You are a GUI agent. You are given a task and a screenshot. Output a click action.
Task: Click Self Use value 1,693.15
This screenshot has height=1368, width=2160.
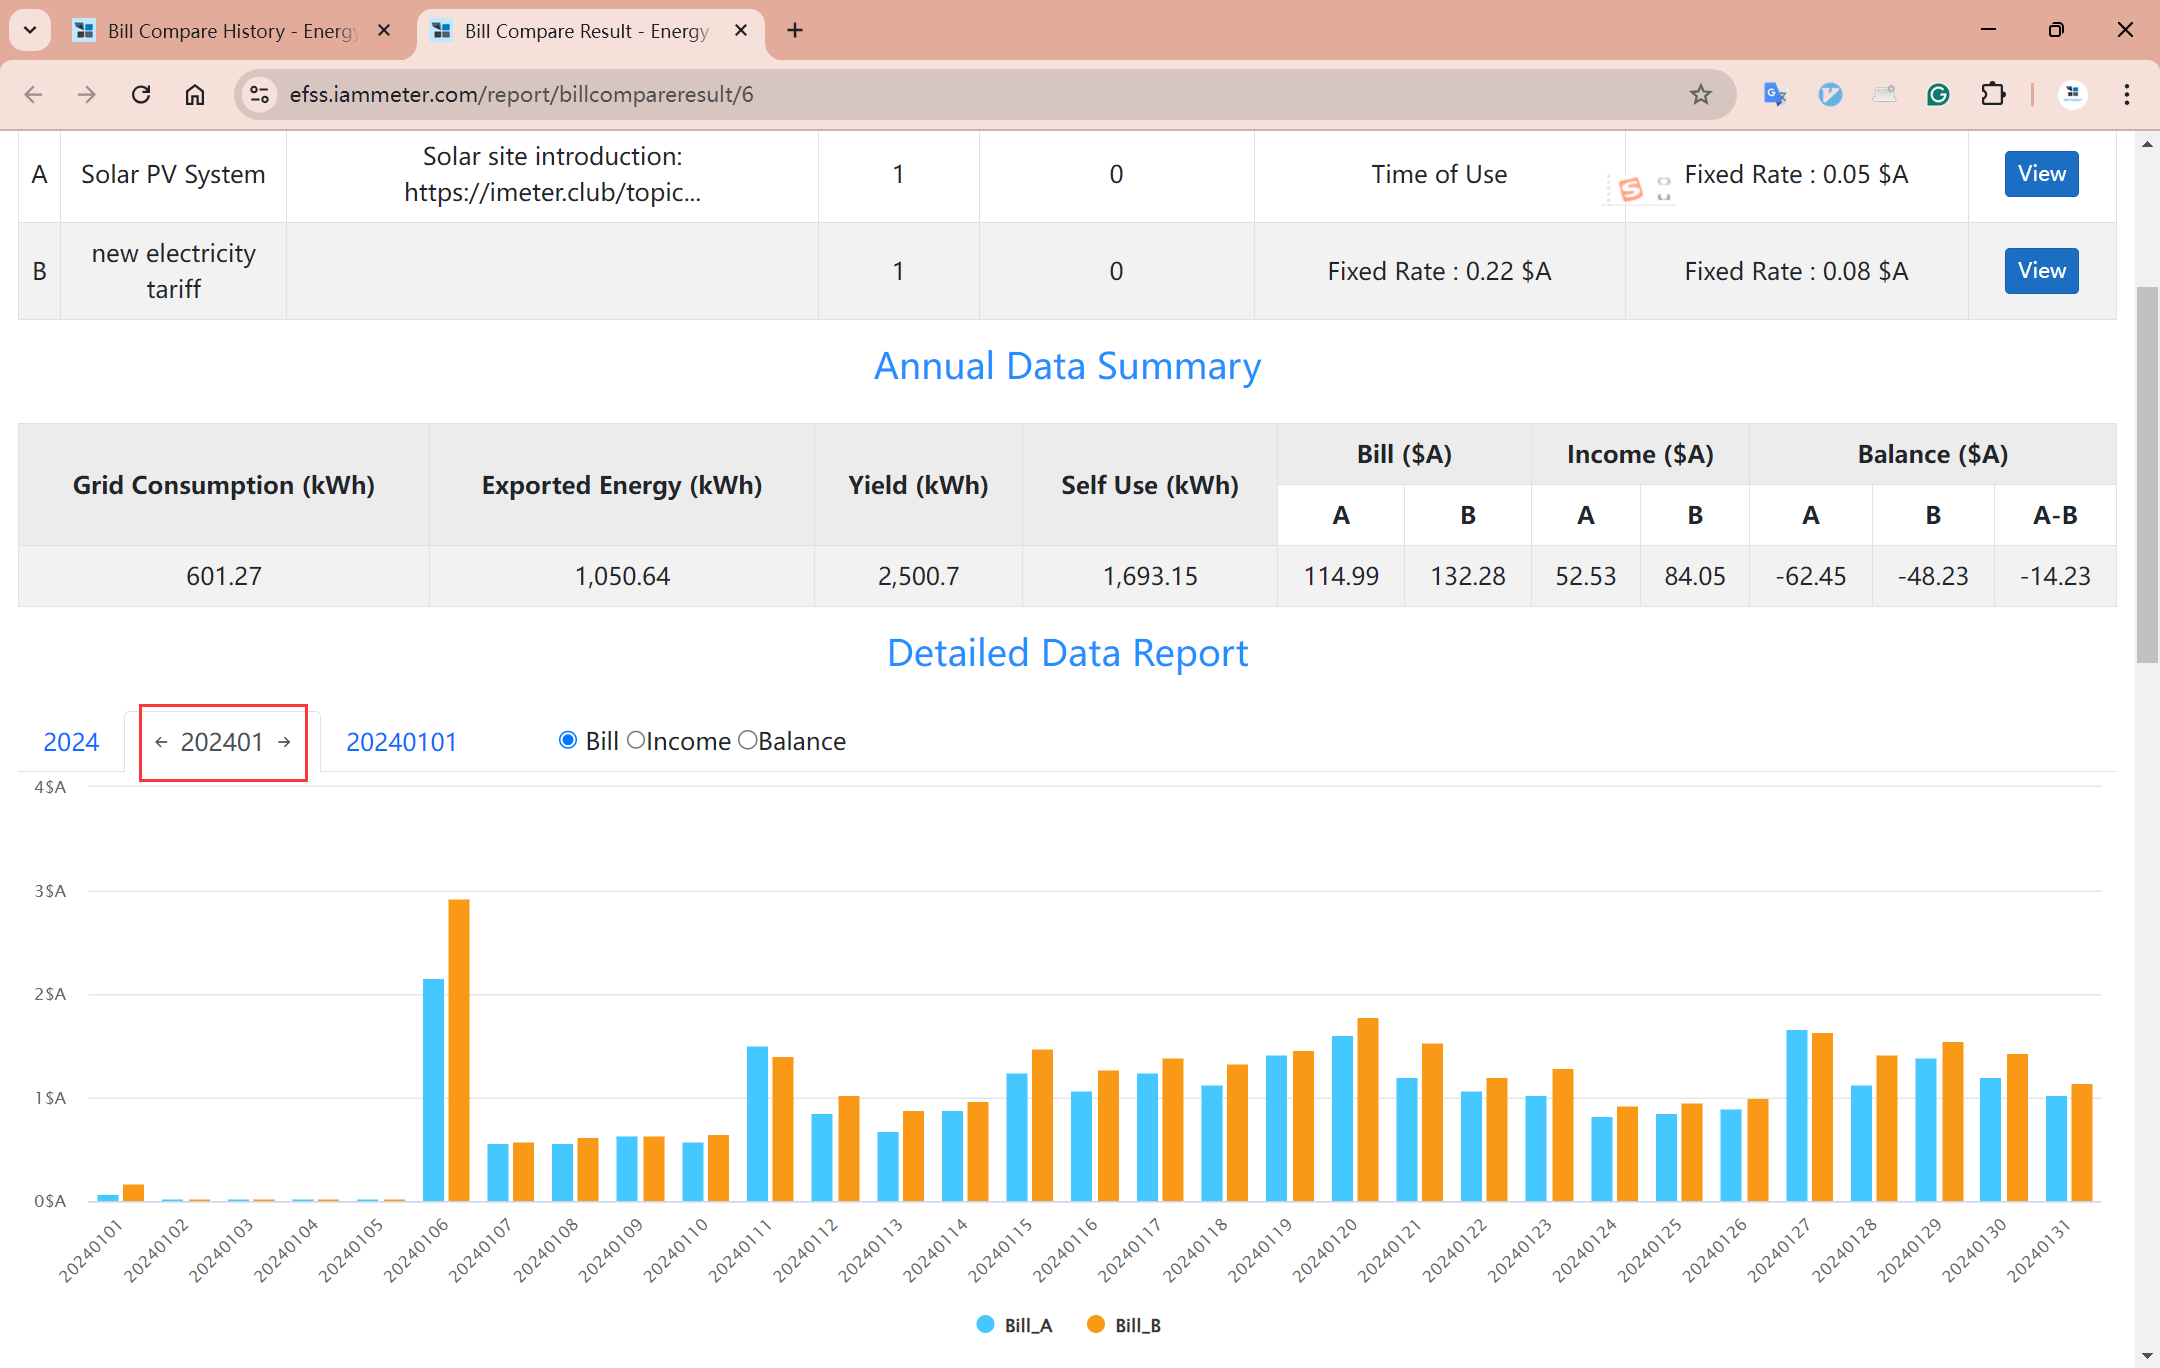pyautogui.click(x=1150, y=576)
